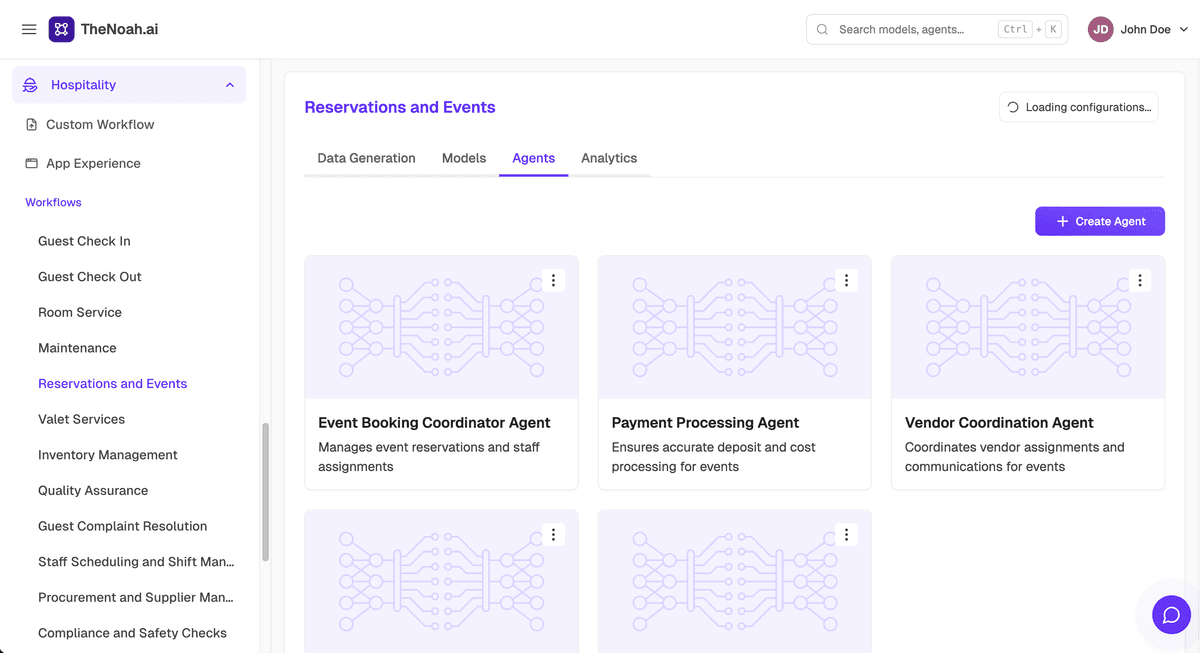
Task: Switch to the Data Generation tab
Action: pos(366,158)
